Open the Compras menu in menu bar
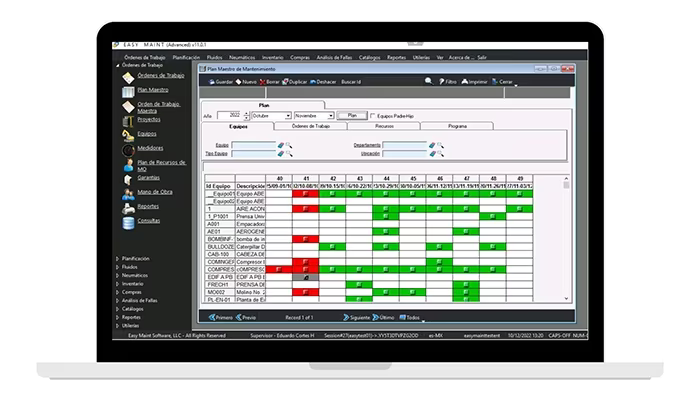 pos(300,58)
